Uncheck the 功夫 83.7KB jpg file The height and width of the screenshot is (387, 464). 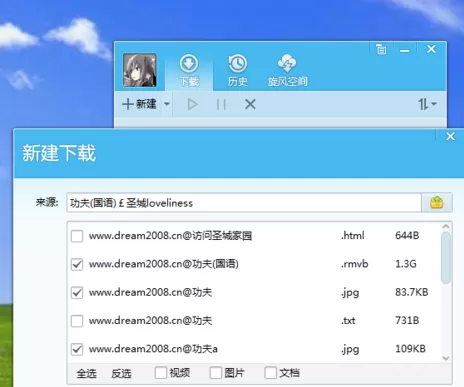77,293
